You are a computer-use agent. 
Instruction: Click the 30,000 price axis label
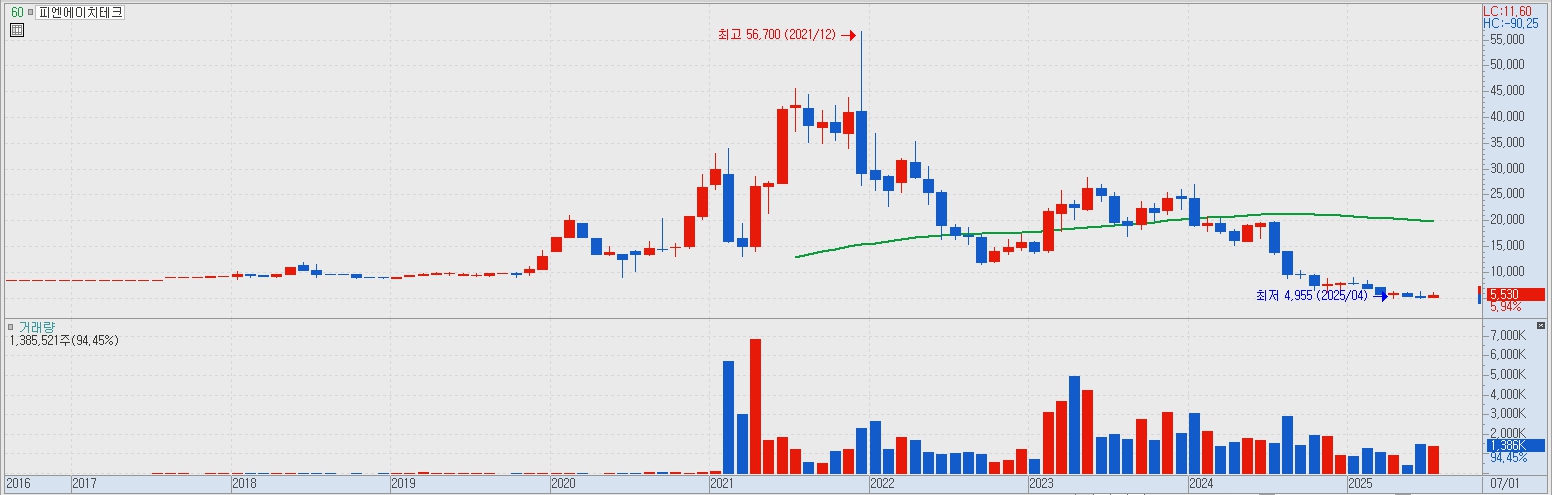coord(1507,168)
